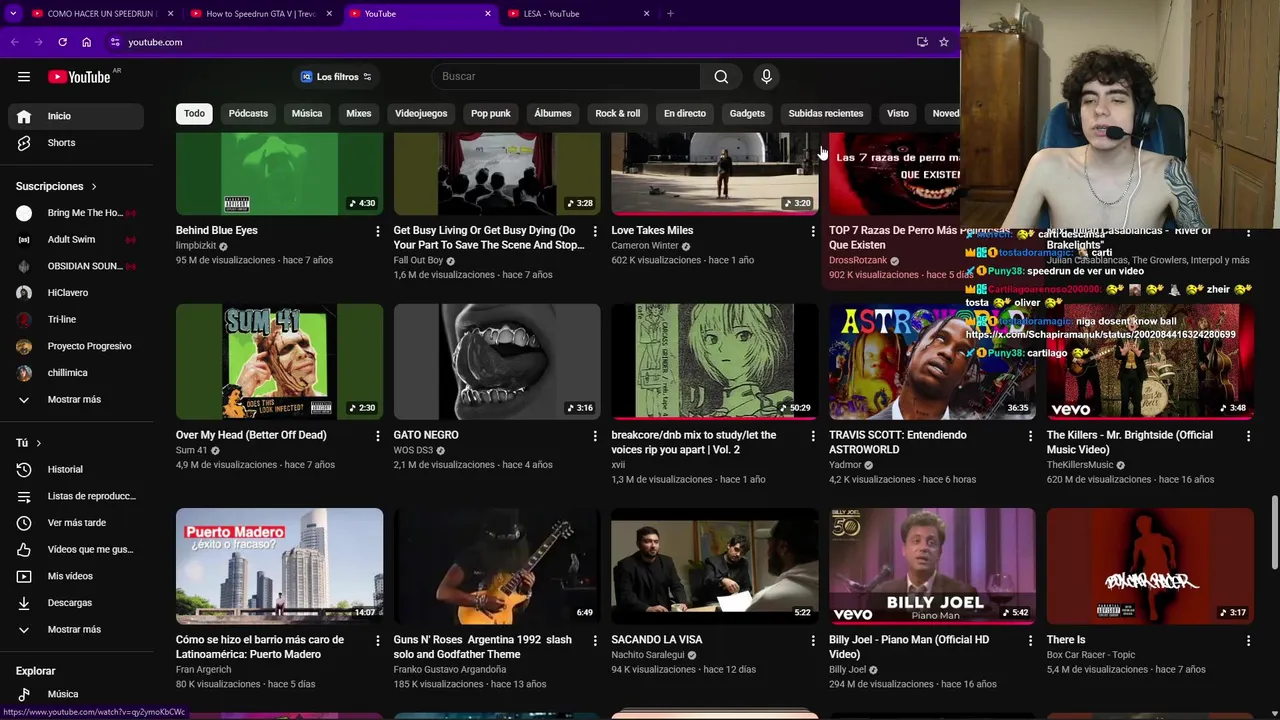Screen dimensions: 1280x720
Task: Open options for Mr. Brightside video
Action: (x=1248, y=436)
